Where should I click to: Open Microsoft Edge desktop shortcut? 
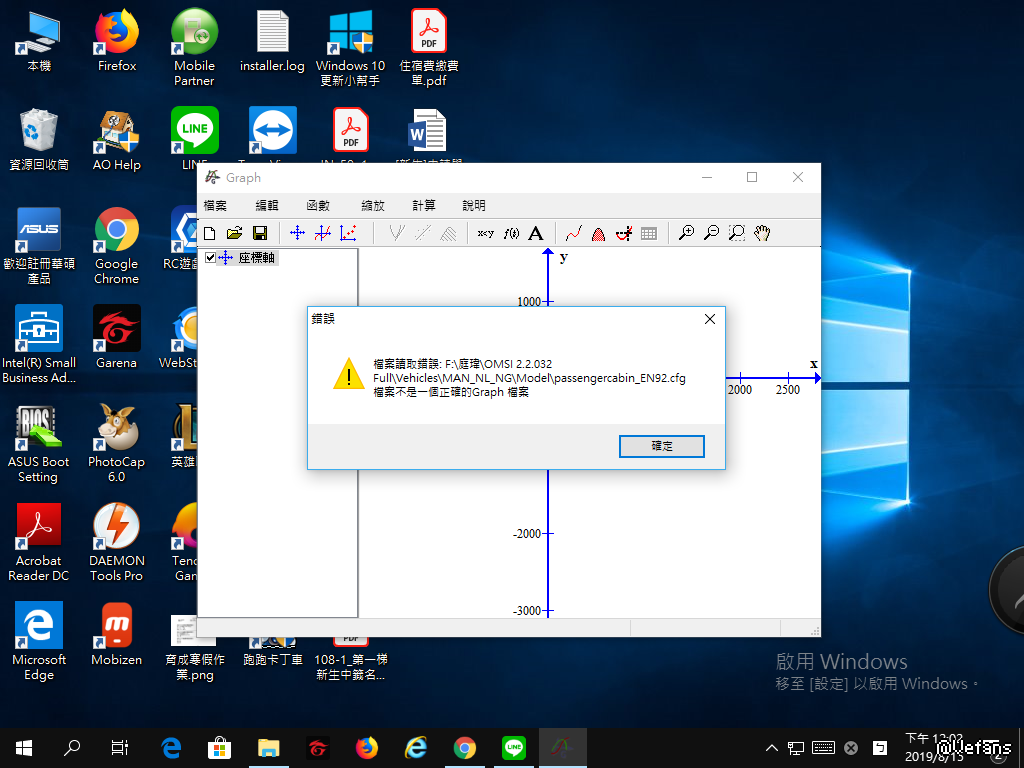39,641
